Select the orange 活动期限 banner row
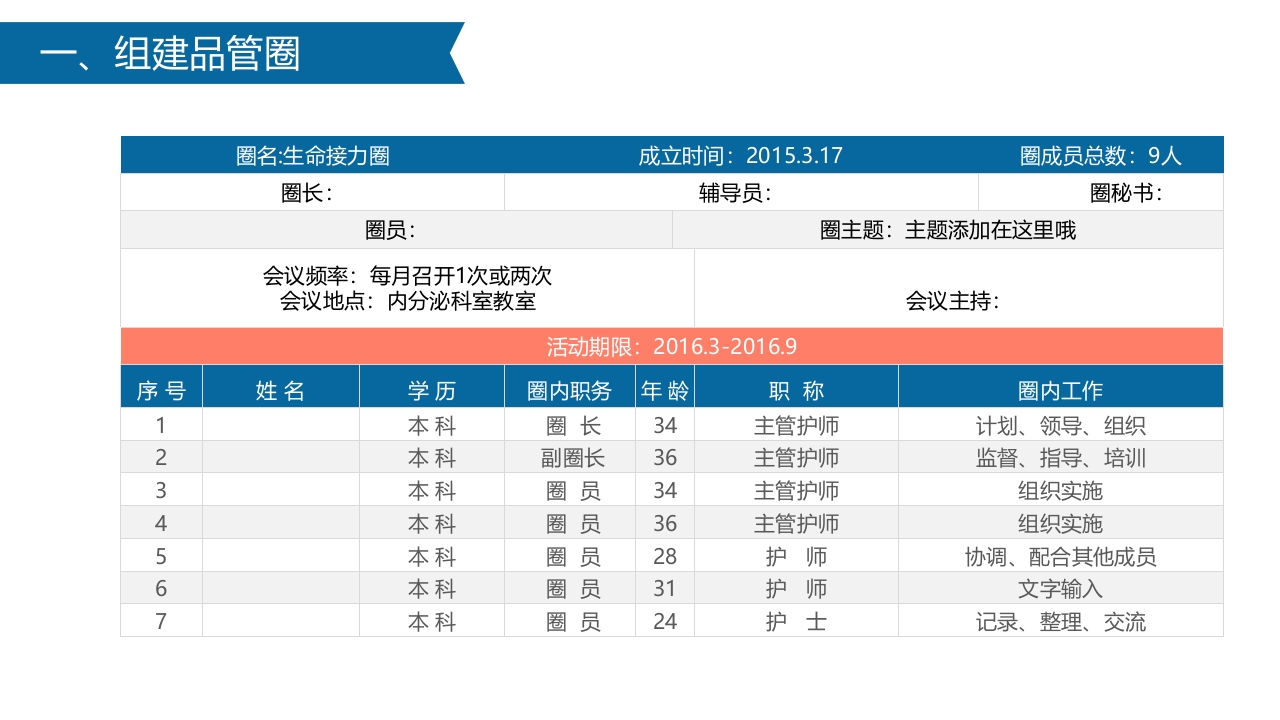Image resolution: width=1280 pixels, height=720 pixels. coord(672,346)
